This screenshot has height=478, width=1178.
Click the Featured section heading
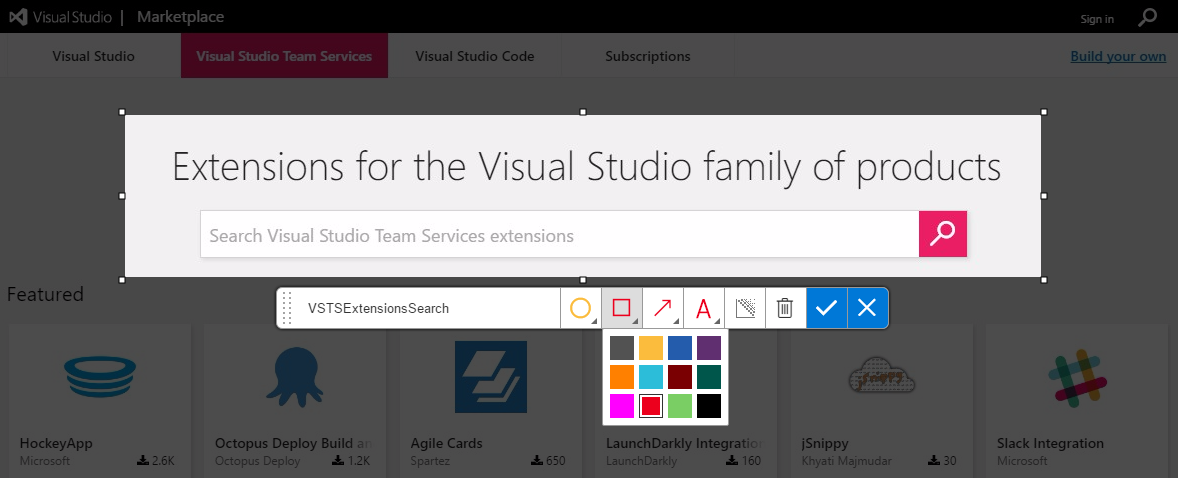coord(45,294)
